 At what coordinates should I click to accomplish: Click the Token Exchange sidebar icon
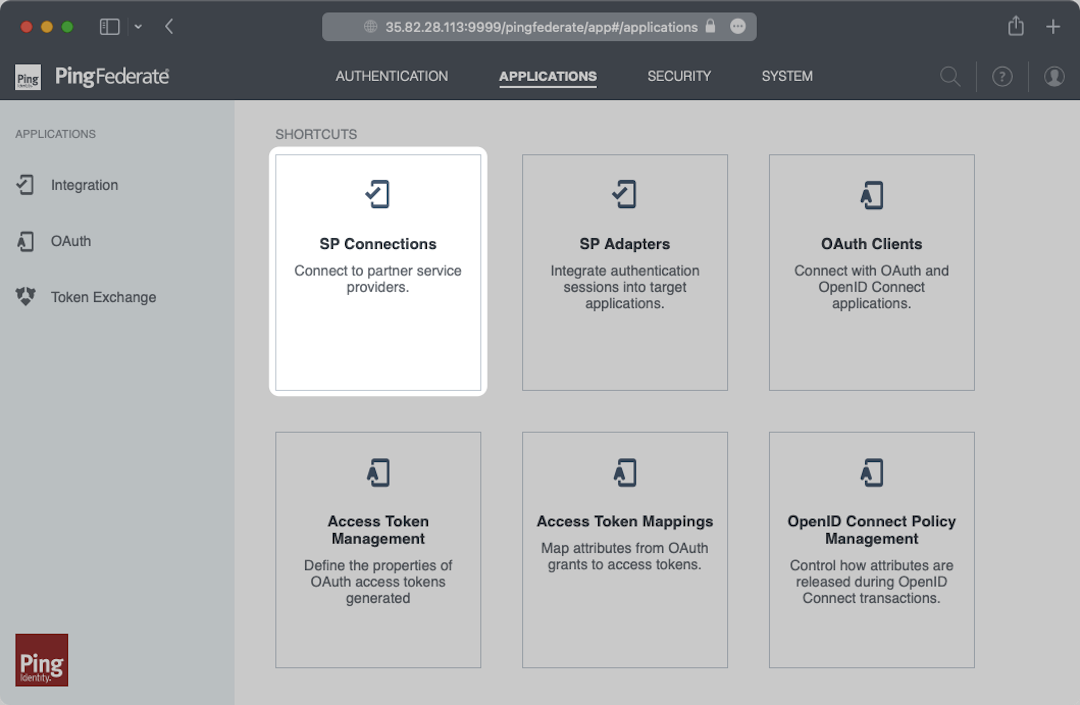coord(26,297)
